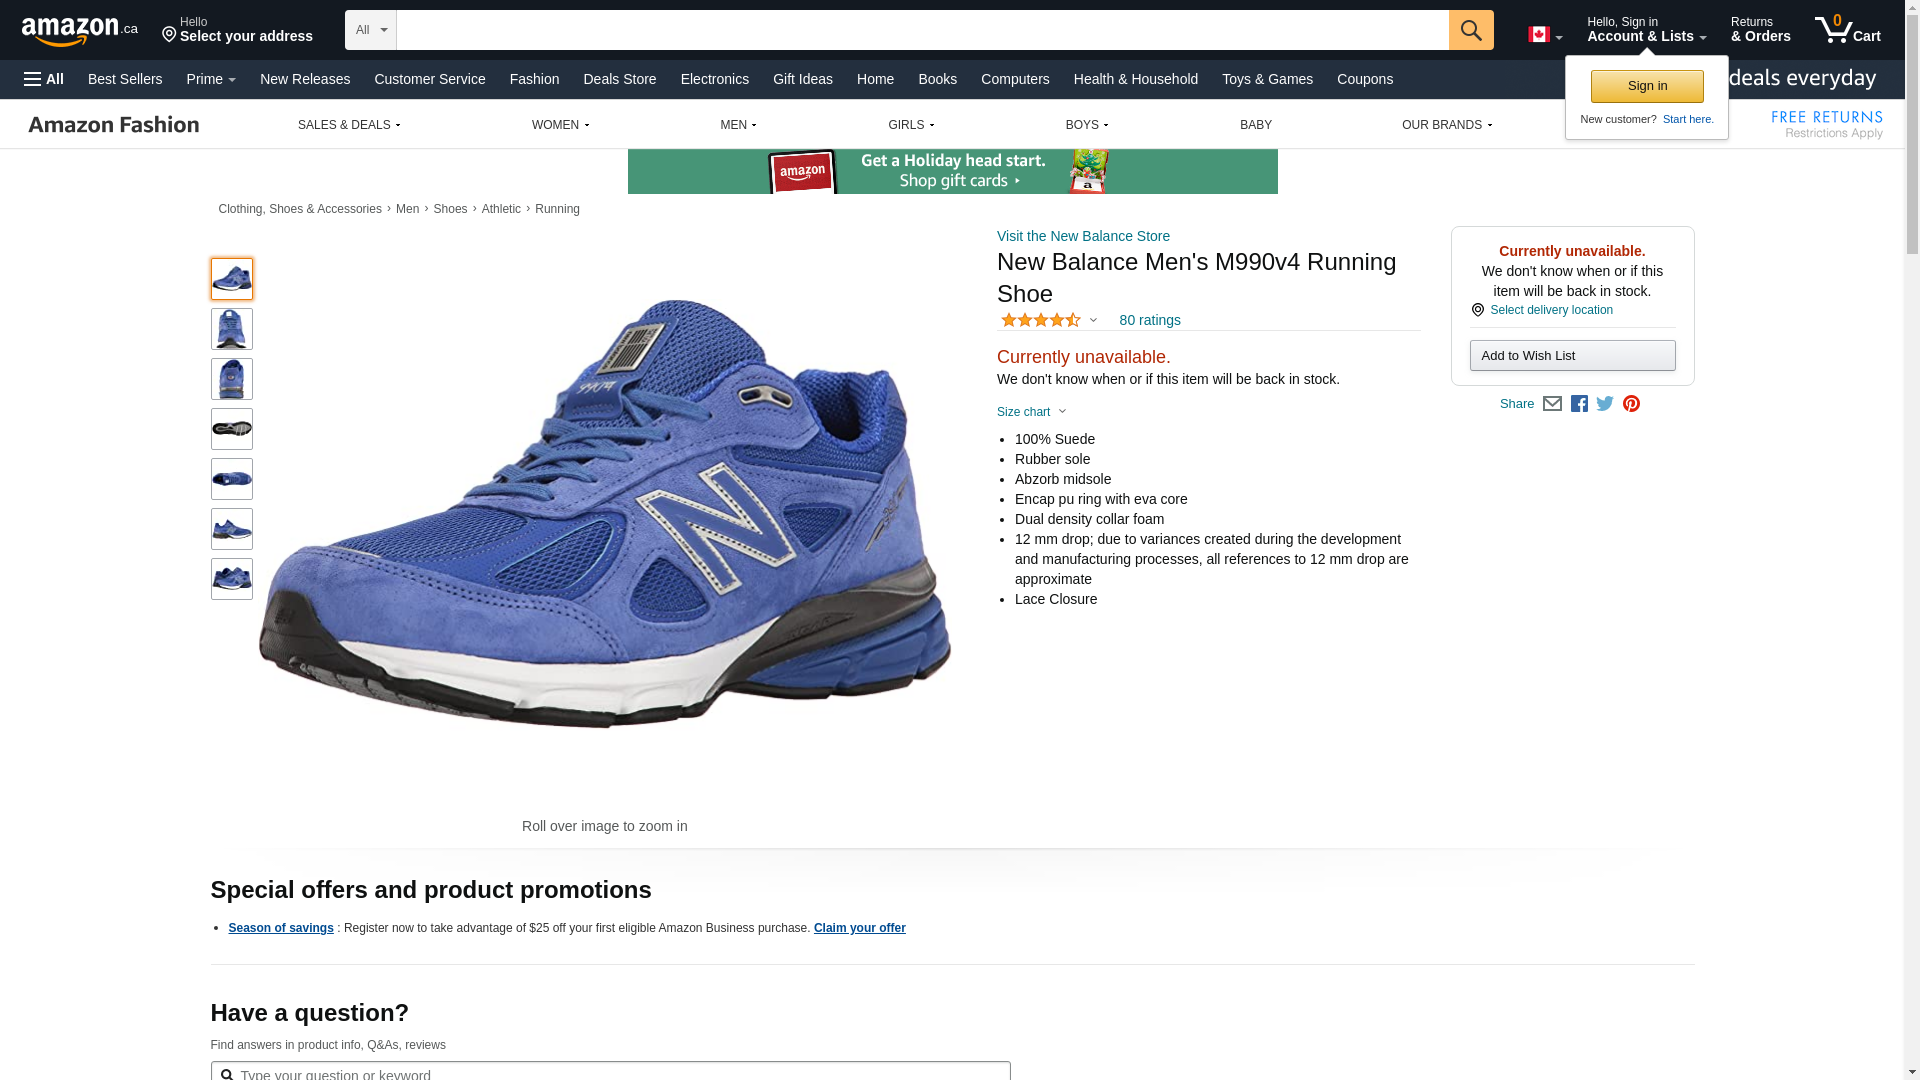The image size is (1920, 1080).
Task: Open the country flag selector
Action: click(x=1544, y=35)
